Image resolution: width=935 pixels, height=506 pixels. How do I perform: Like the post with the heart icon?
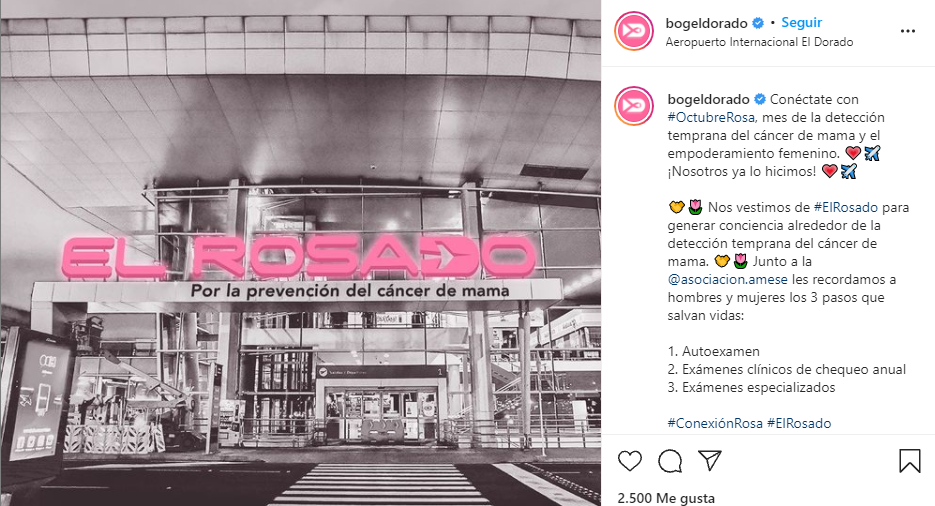pos(630,461)
